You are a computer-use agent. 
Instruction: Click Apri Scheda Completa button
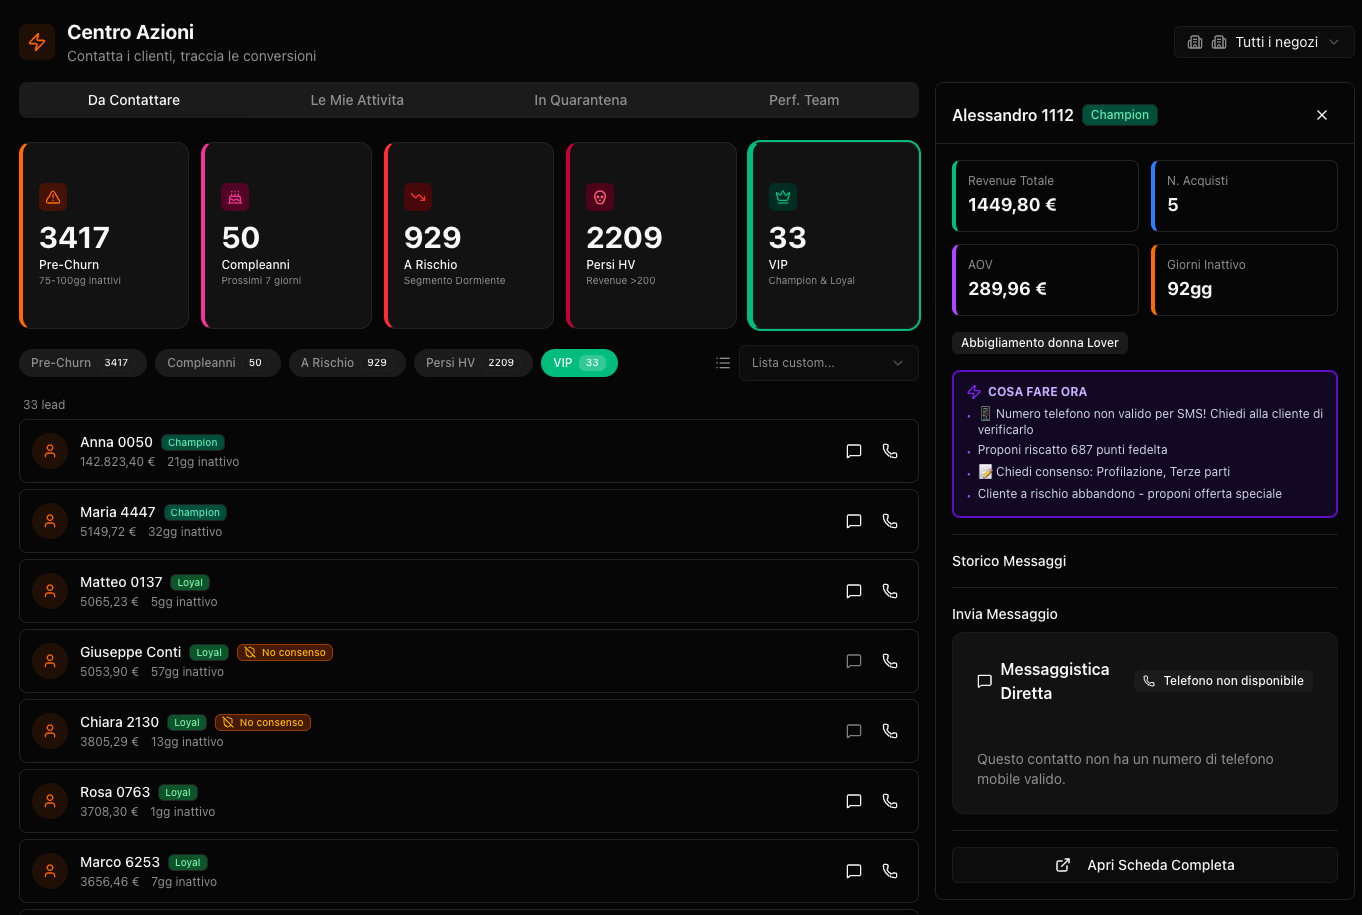tap(1144, 865)
